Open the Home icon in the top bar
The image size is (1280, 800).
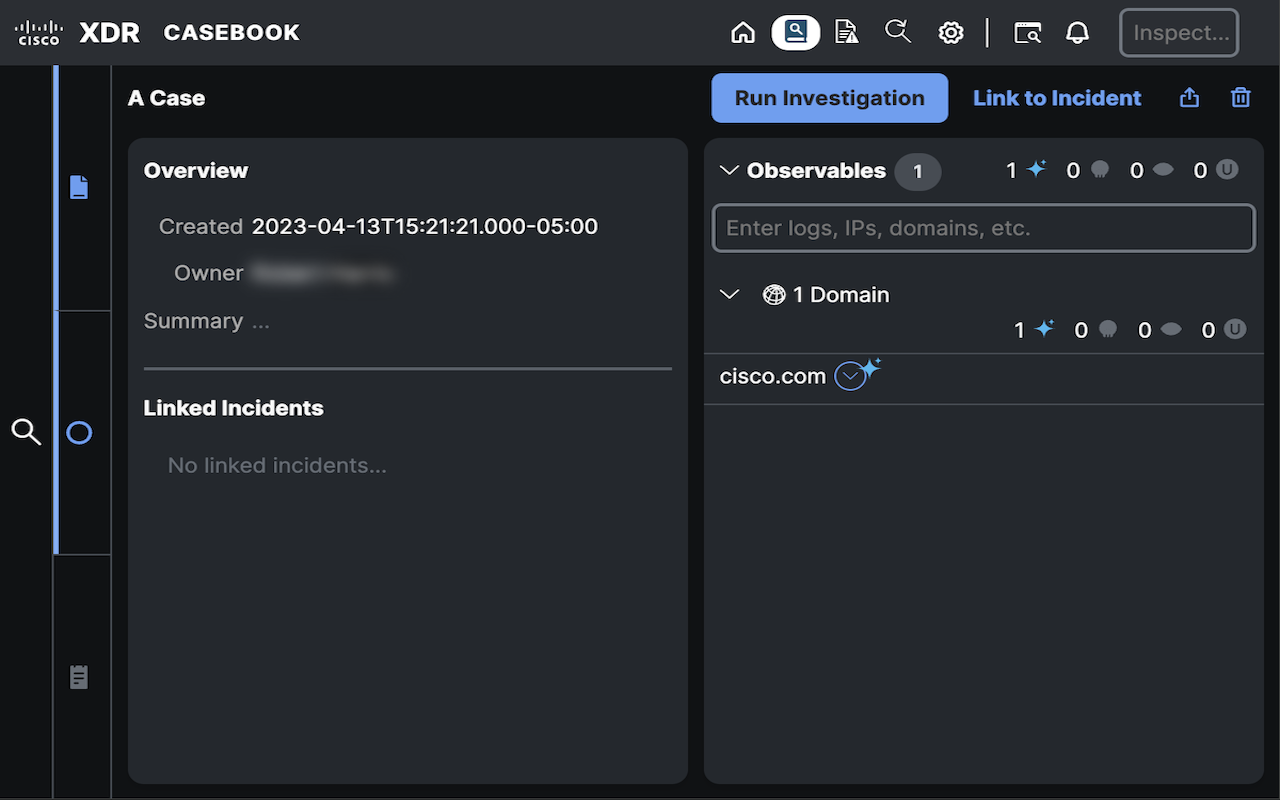coord(743,33)
